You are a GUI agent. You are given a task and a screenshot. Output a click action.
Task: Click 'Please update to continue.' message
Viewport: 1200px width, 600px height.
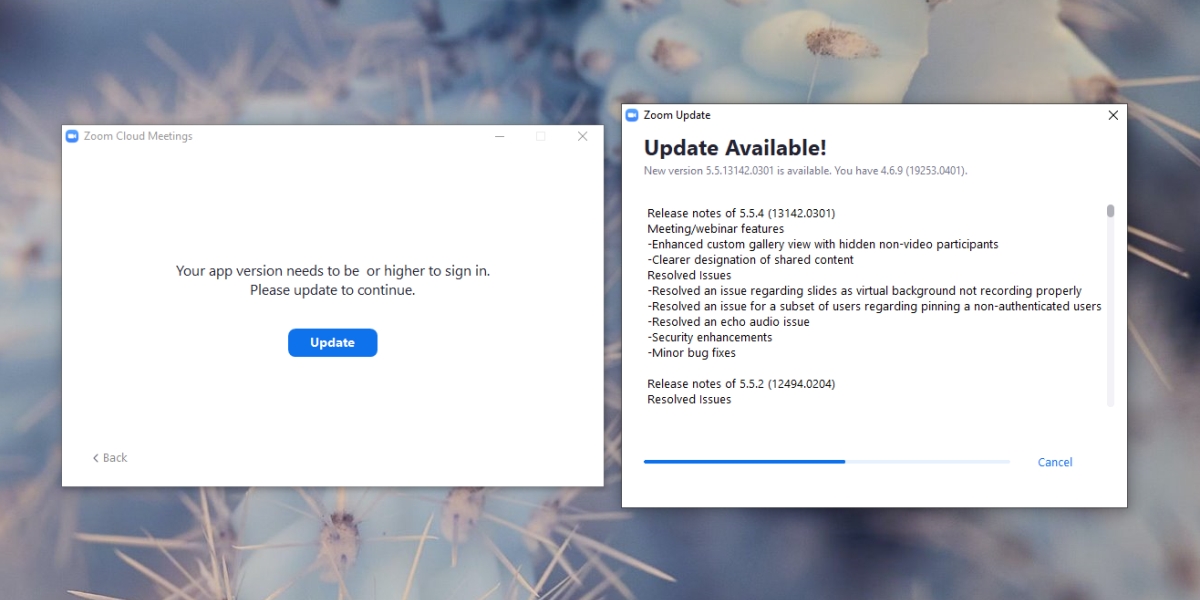pyautogui.click(x=332, y=290)
